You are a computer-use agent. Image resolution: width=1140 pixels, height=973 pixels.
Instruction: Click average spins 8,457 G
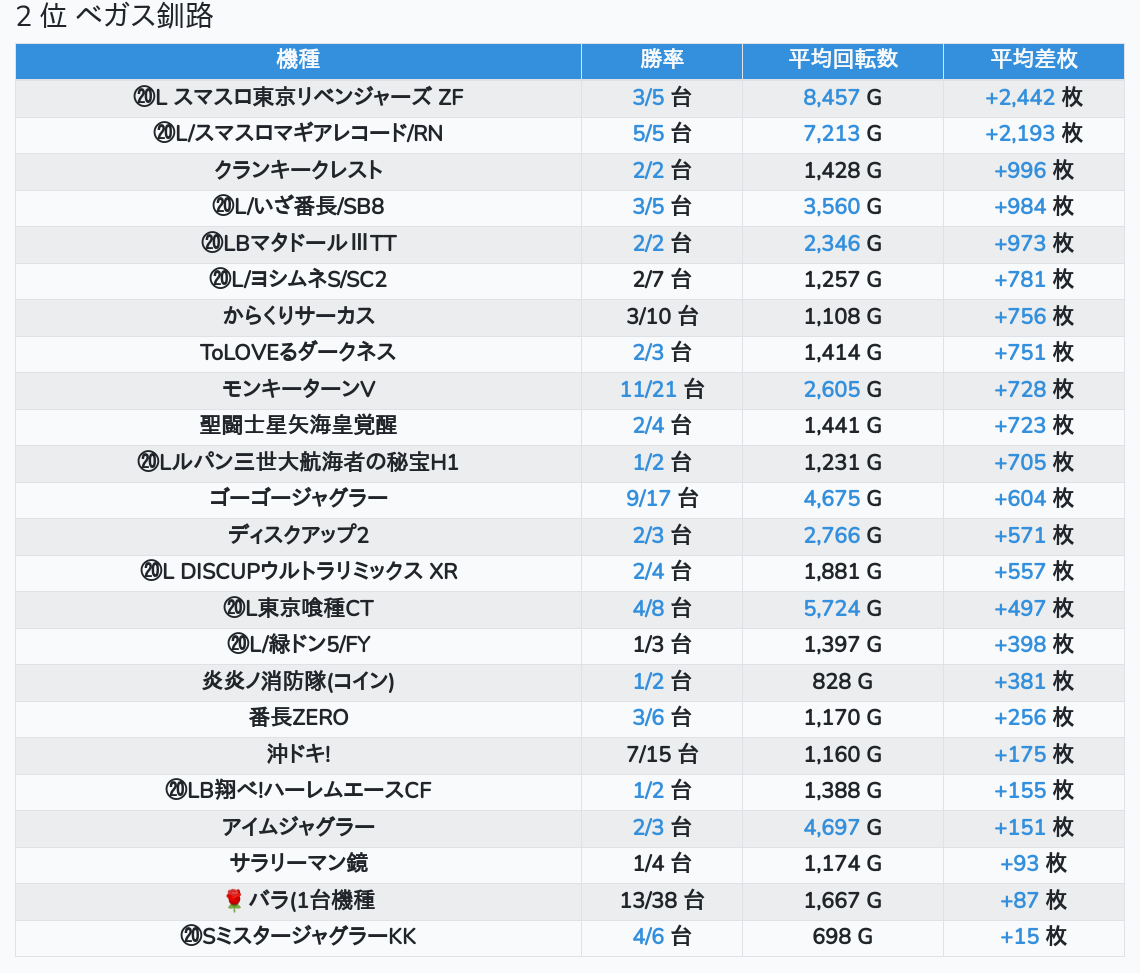coord(843,97)
